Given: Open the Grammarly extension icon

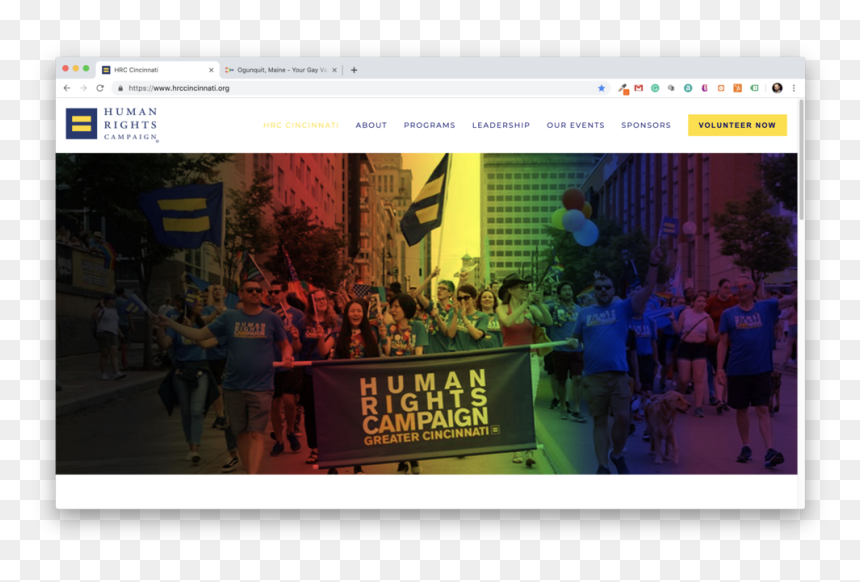Looking at the screenshot, I should coord(655,88).
